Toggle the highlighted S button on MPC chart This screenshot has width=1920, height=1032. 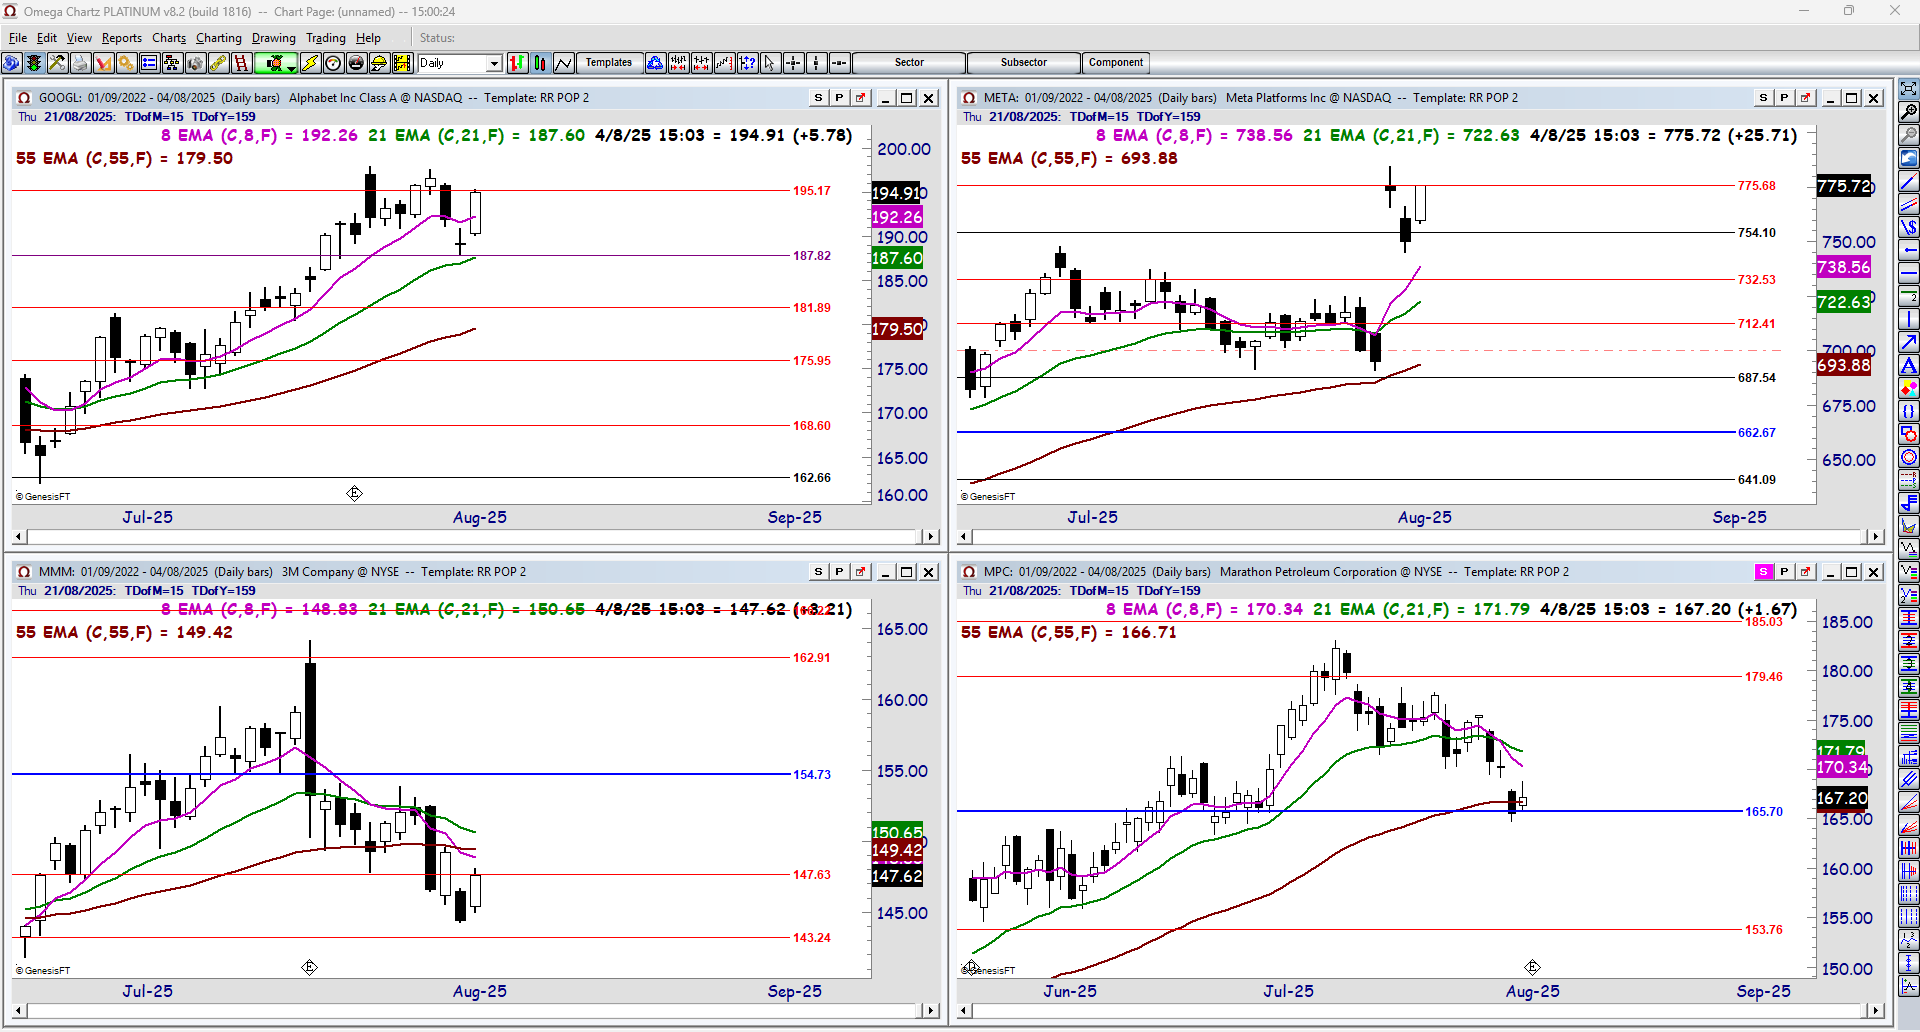click(x=1763, y=572)
